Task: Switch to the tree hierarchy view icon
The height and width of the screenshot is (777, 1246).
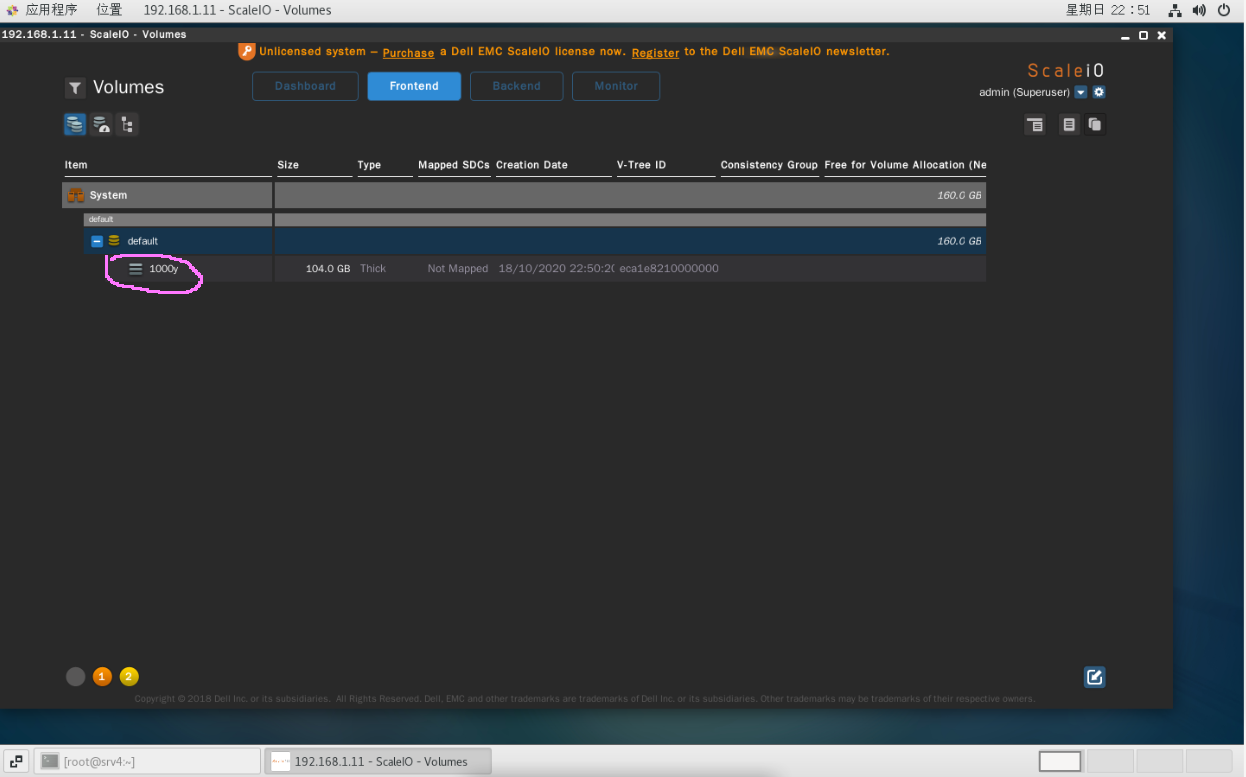Action: pos(127,124)
